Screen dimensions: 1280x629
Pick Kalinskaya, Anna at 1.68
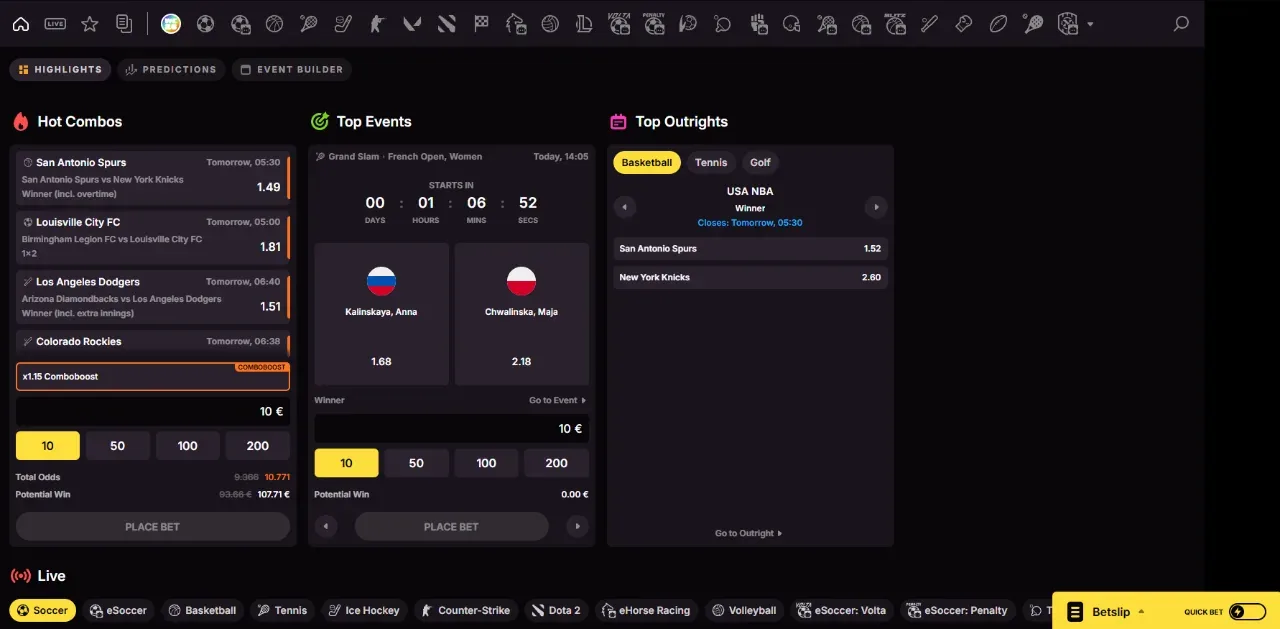coord(382,314)
